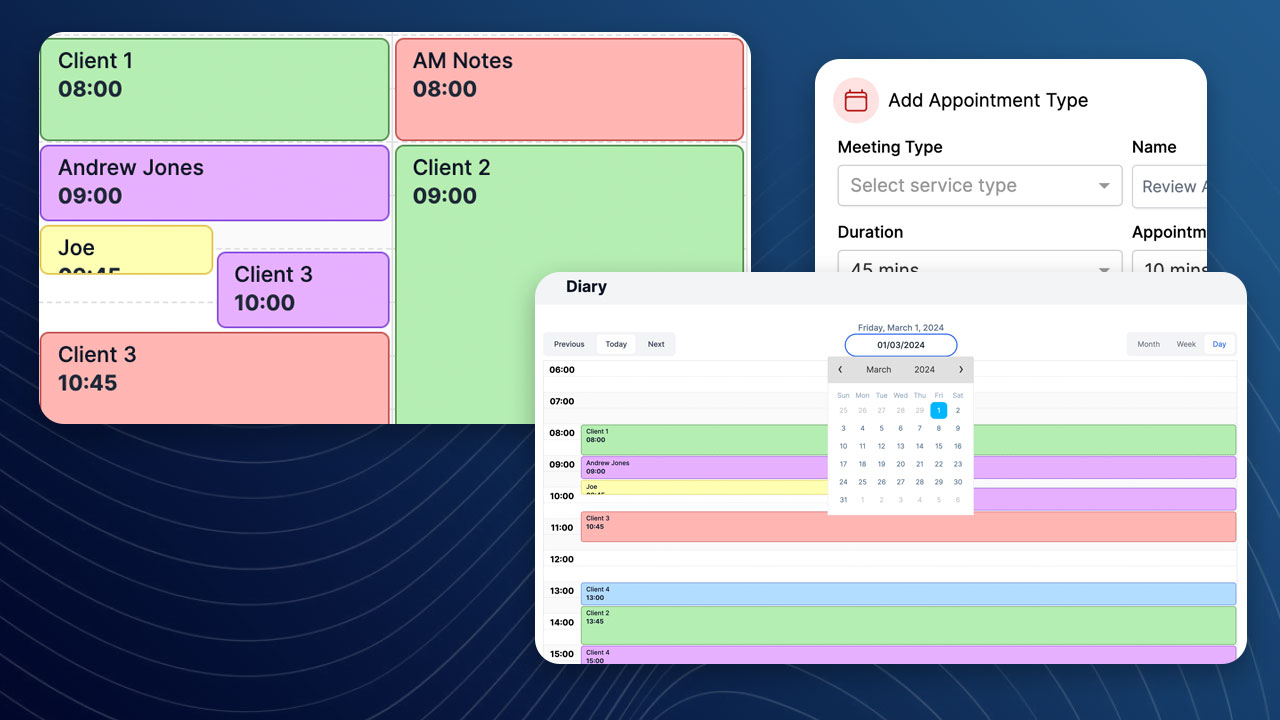Open the large Client 1 08:00 appointment
This screenshot has height=720, width=1280.
coord(214,89)
